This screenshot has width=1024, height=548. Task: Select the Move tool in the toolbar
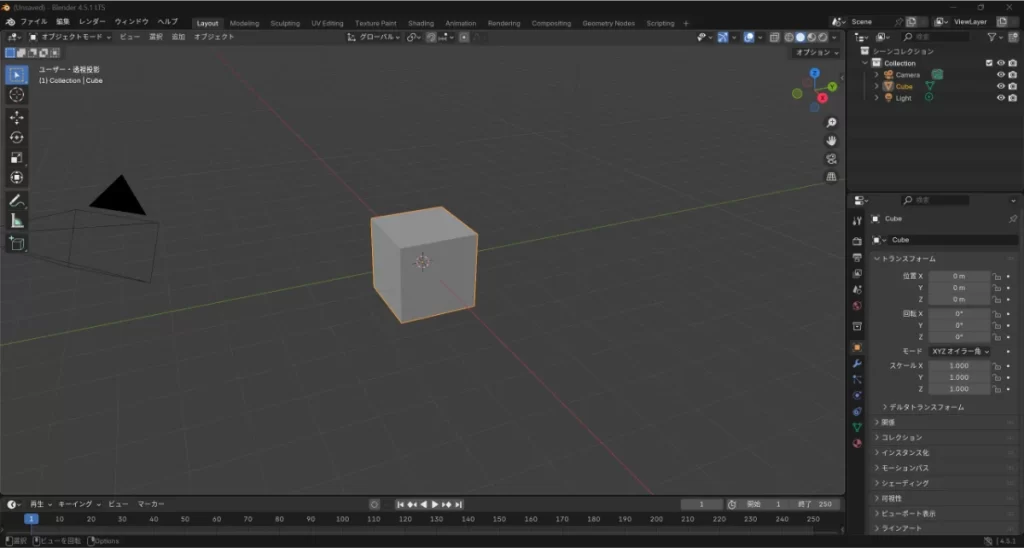17,117
